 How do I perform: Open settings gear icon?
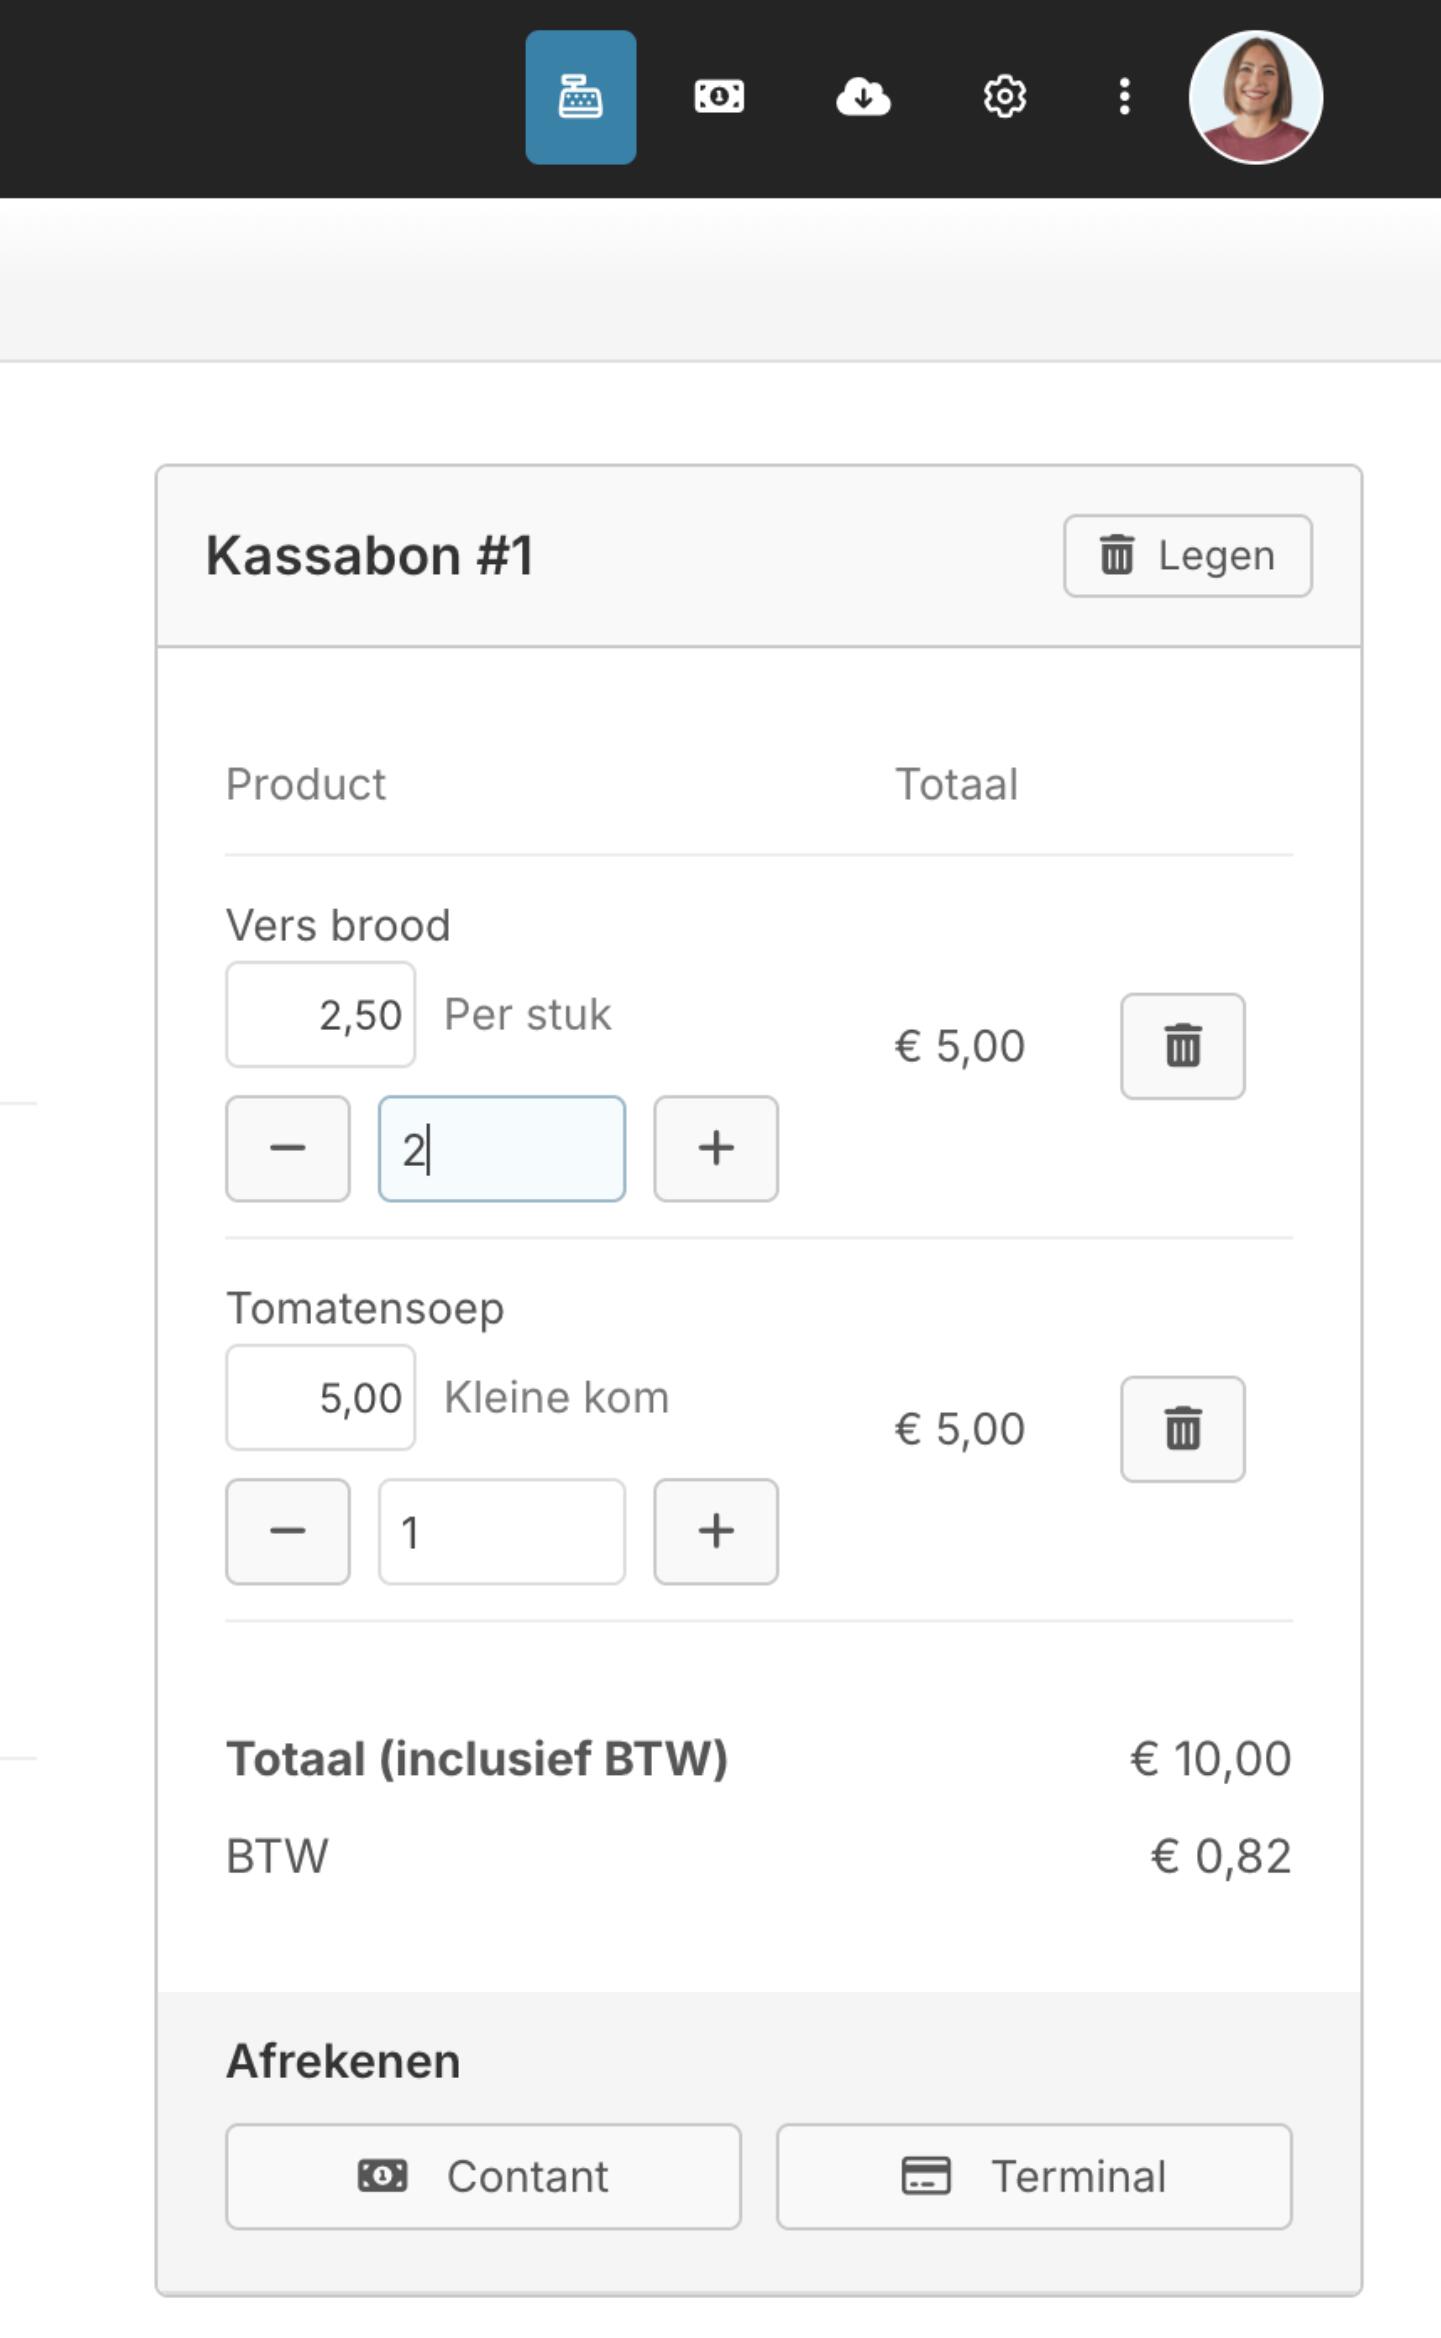(1004, 97)
